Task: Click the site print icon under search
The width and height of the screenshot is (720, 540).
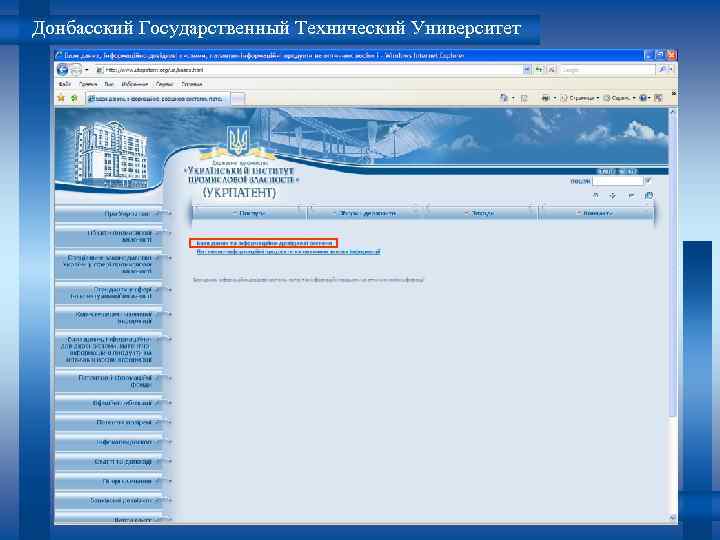Action: tap(649, 196)
